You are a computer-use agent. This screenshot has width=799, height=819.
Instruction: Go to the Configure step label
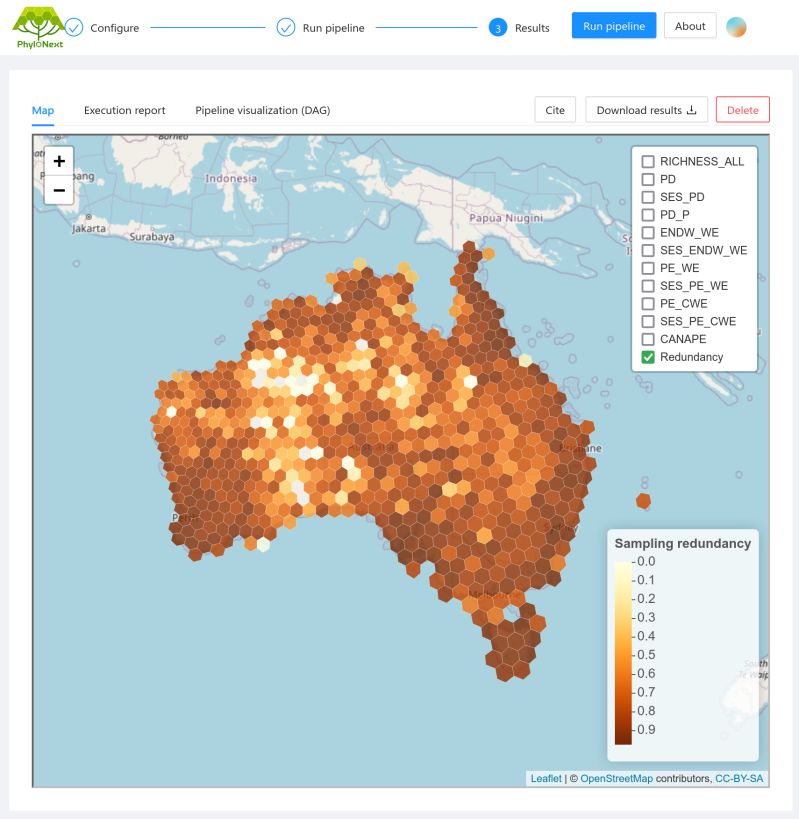114,28
